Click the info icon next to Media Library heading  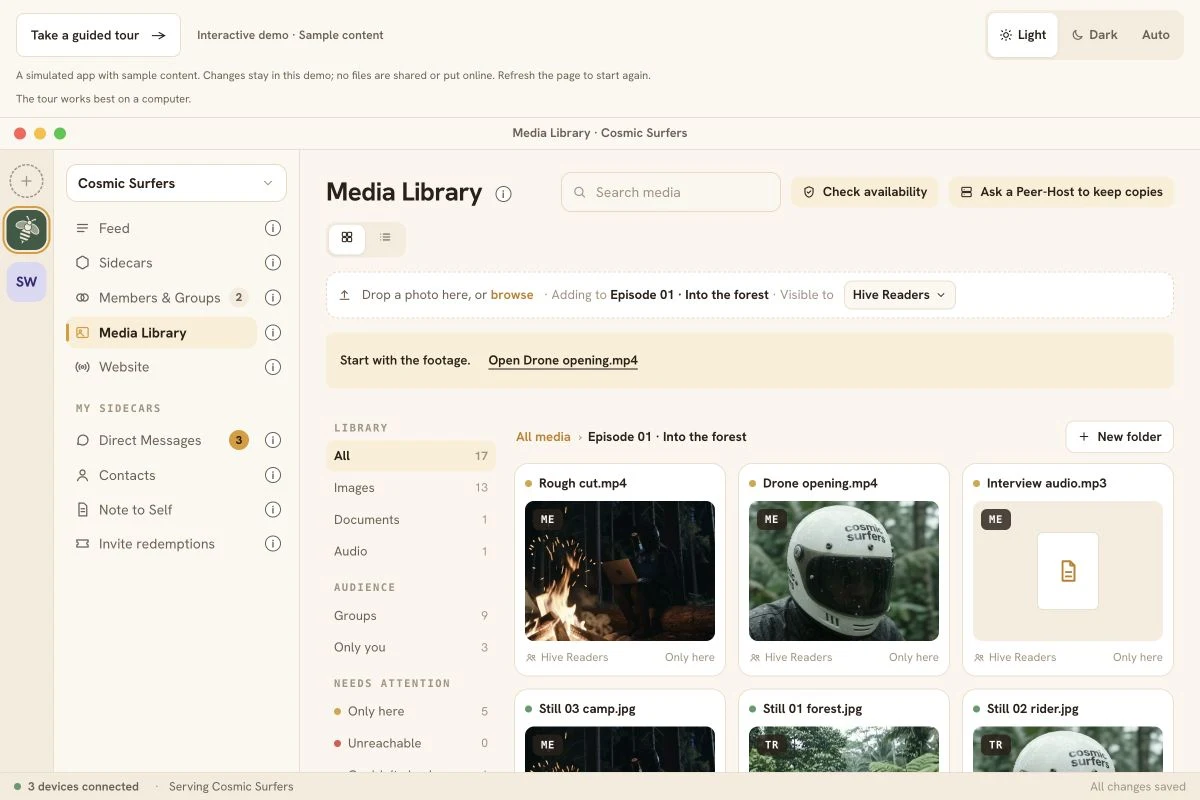pos(503,194)
